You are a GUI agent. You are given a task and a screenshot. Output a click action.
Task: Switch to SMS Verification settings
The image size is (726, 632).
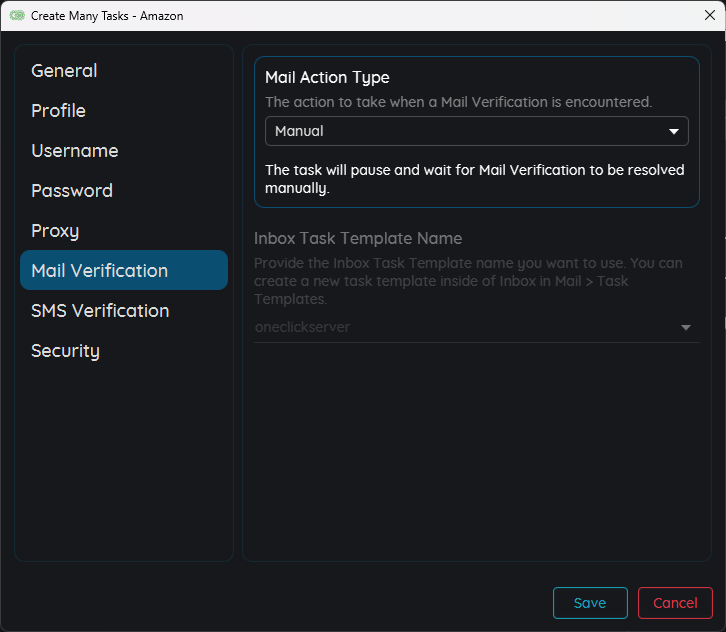[x=100, y=311]
